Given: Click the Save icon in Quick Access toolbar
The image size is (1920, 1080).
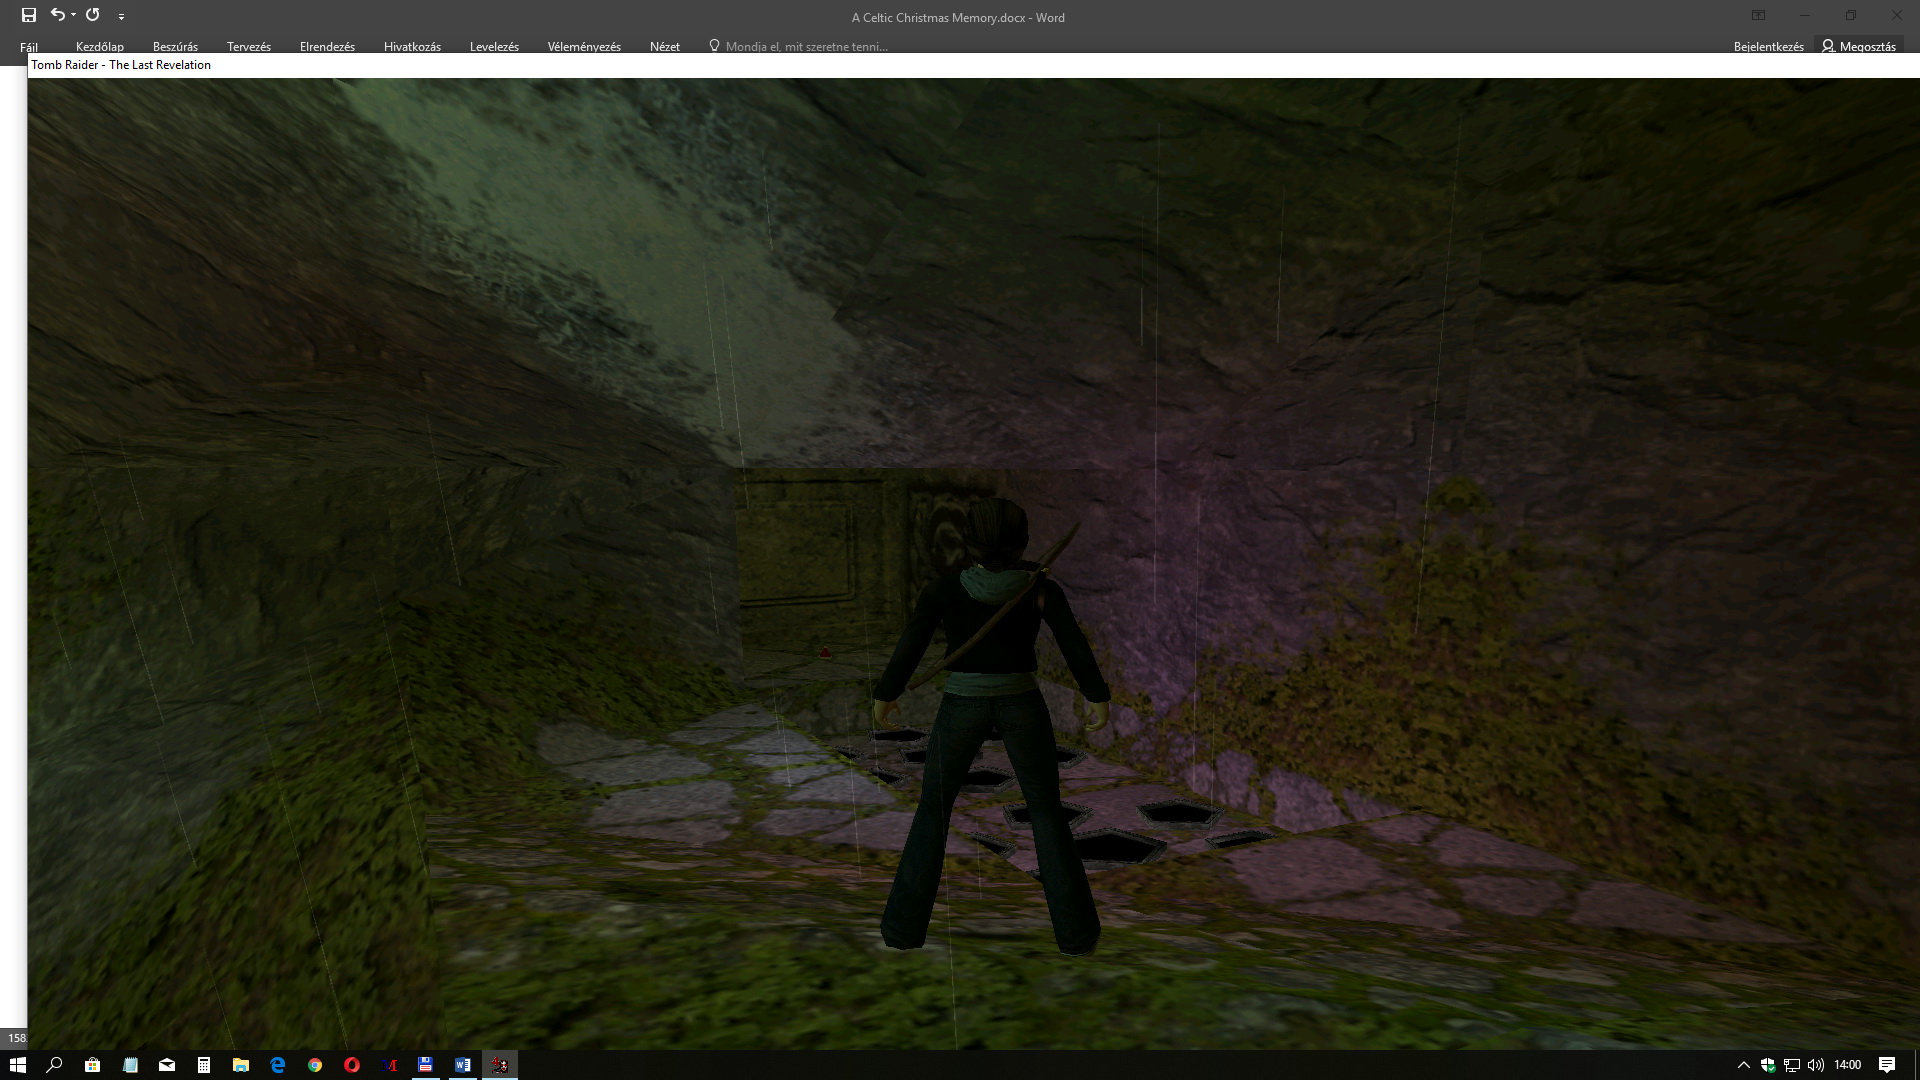Looking at the screenshot, I should [29, 15].
